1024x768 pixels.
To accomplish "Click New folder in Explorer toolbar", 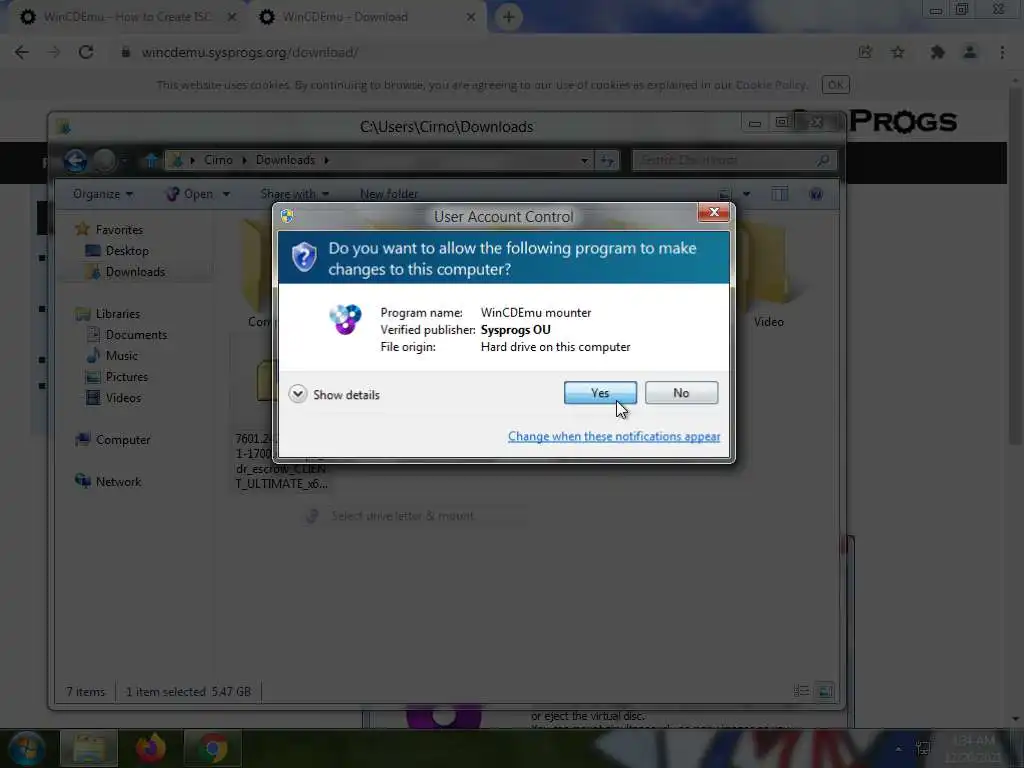I will point(389,194).
